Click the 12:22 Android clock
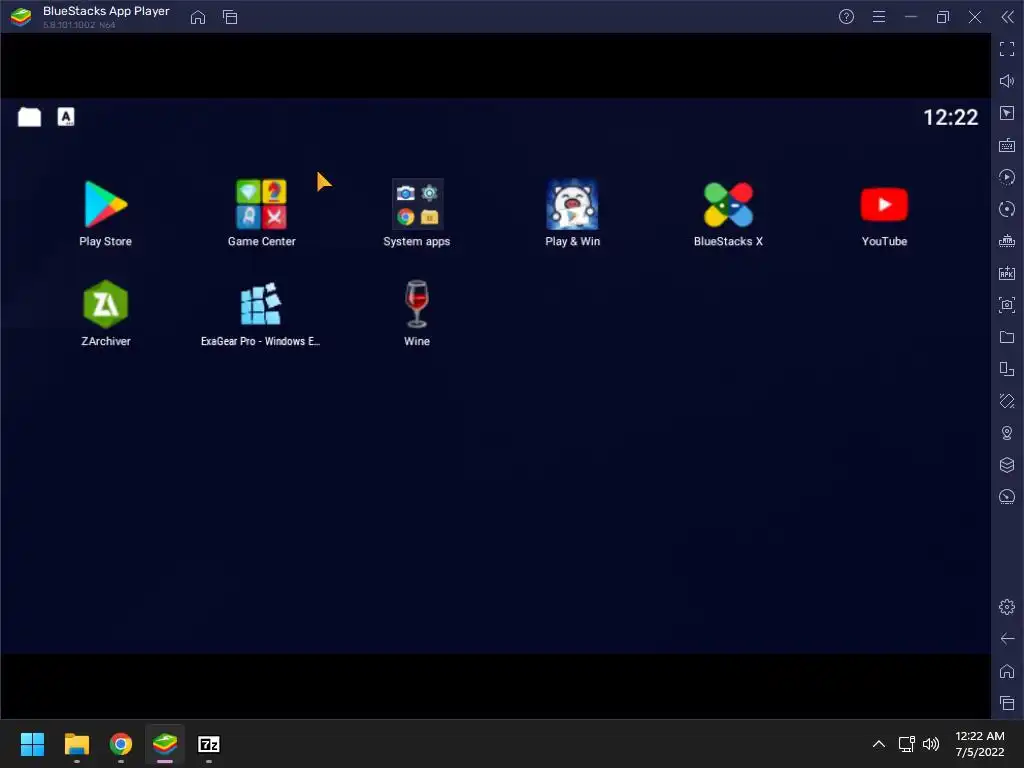 point(950,118)
